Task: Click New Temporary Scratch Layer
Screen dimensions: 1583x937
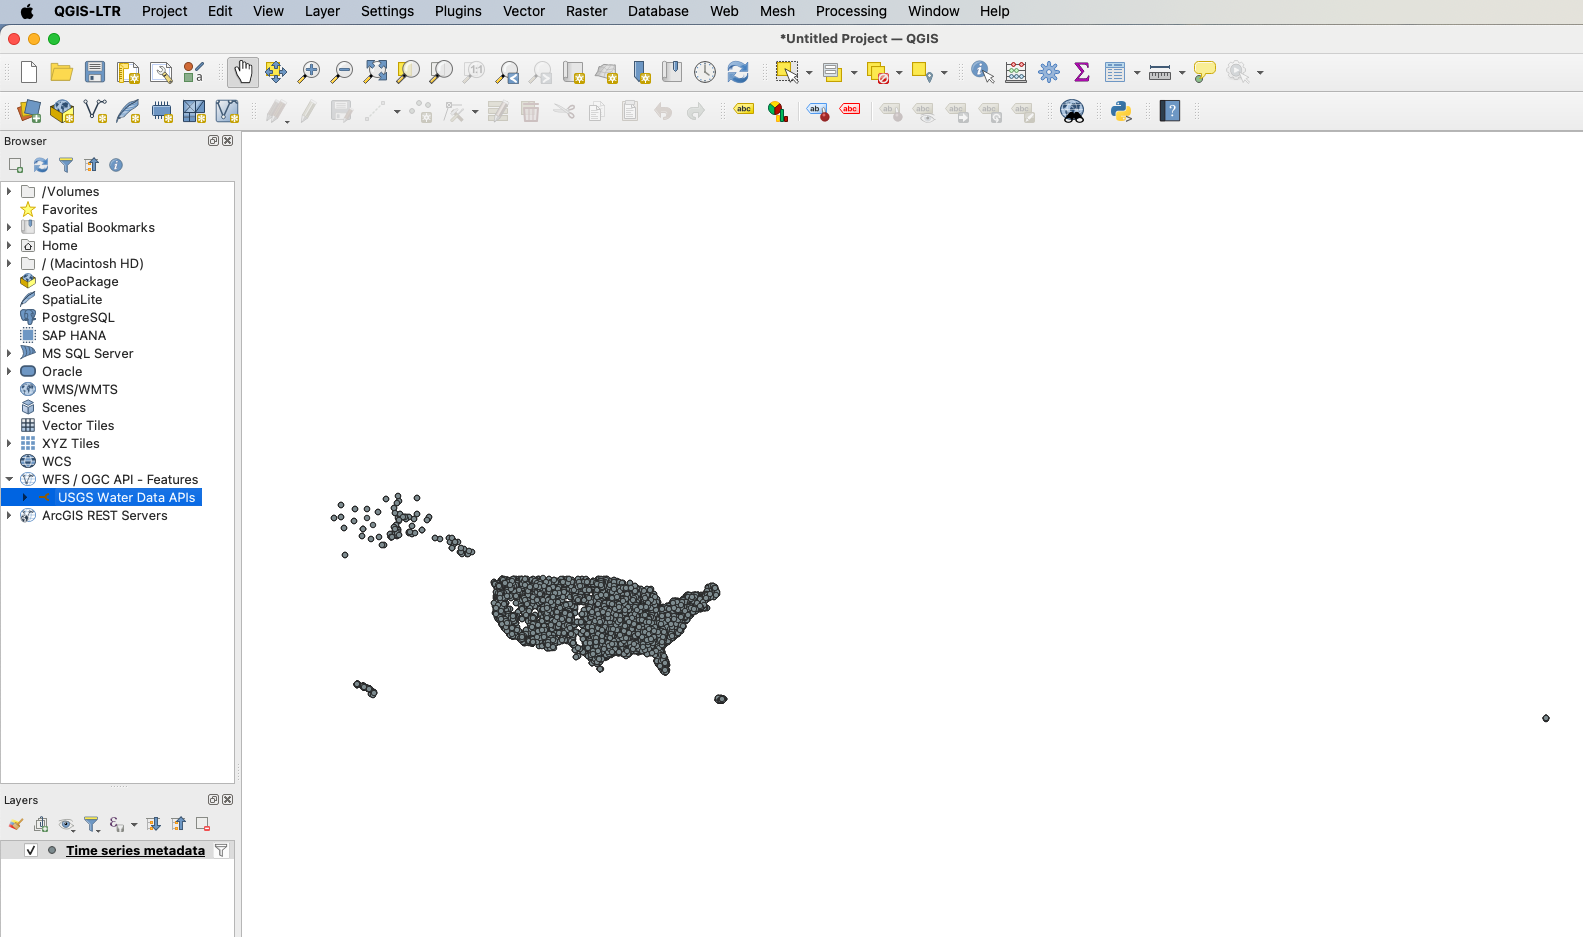Action: click(161, 111)
